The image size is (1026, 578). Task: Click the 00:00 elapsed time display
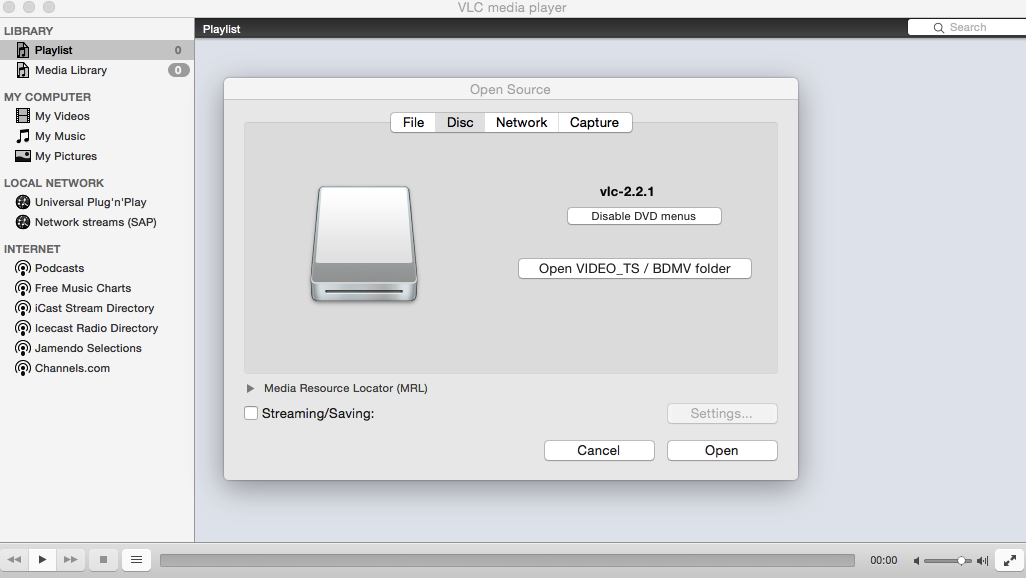point(883,560)
